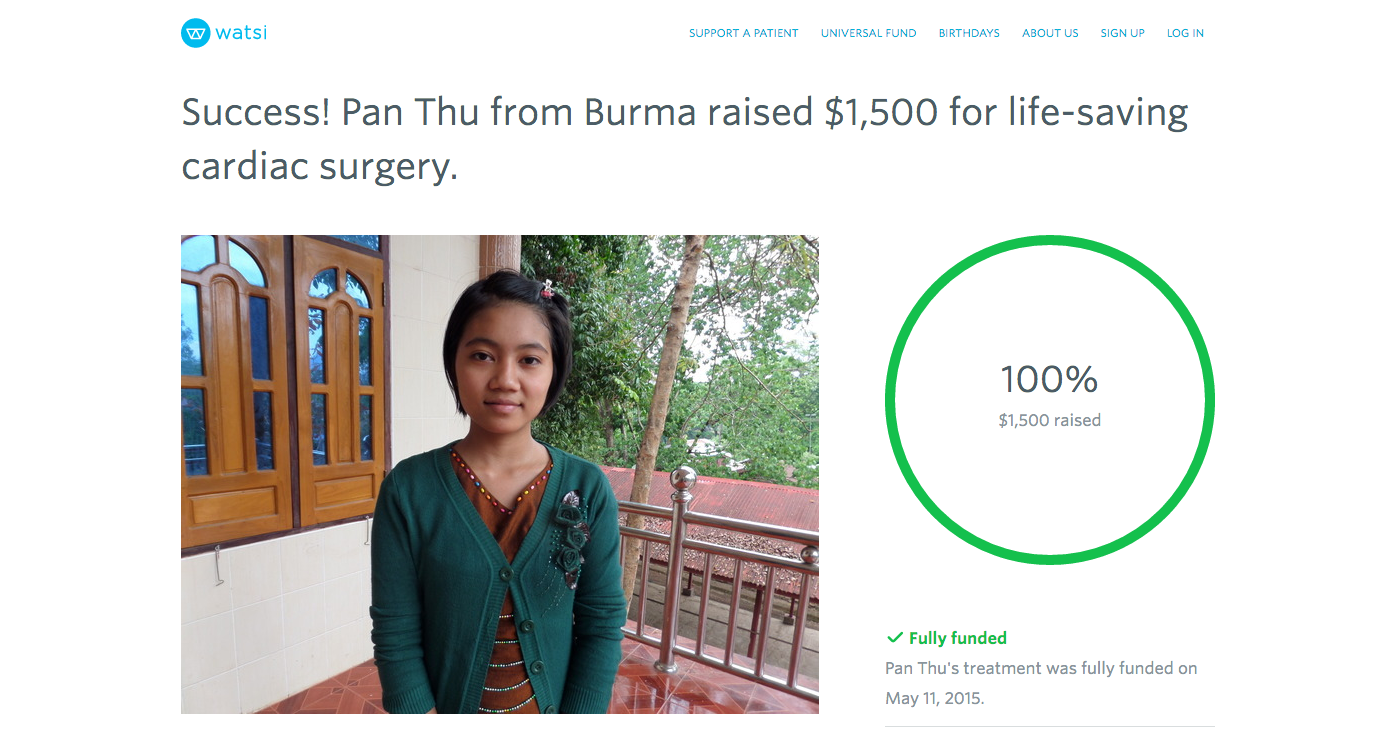Click the green Fully funded label
Image resolution: width=1399 pixels, height=751 pixels.
tap(958, 638)
